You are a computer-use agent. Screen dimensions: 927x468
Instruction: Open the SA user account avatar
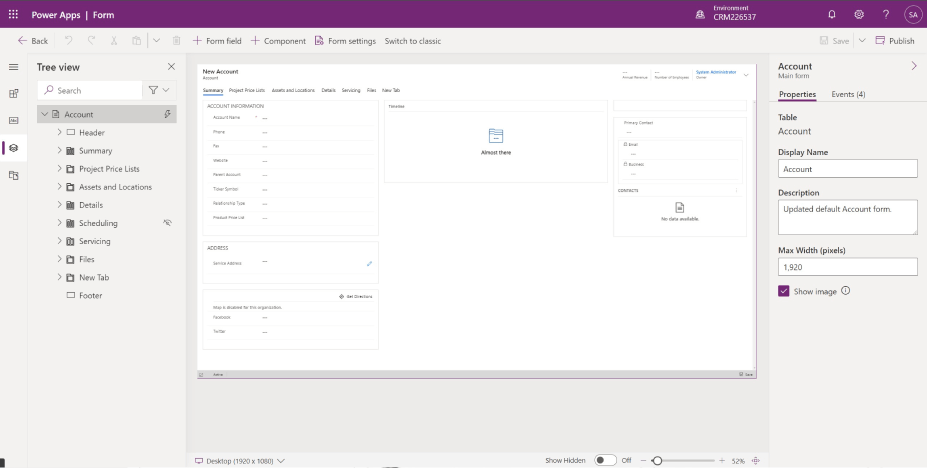pyautogui.click(x=913, y=14)
